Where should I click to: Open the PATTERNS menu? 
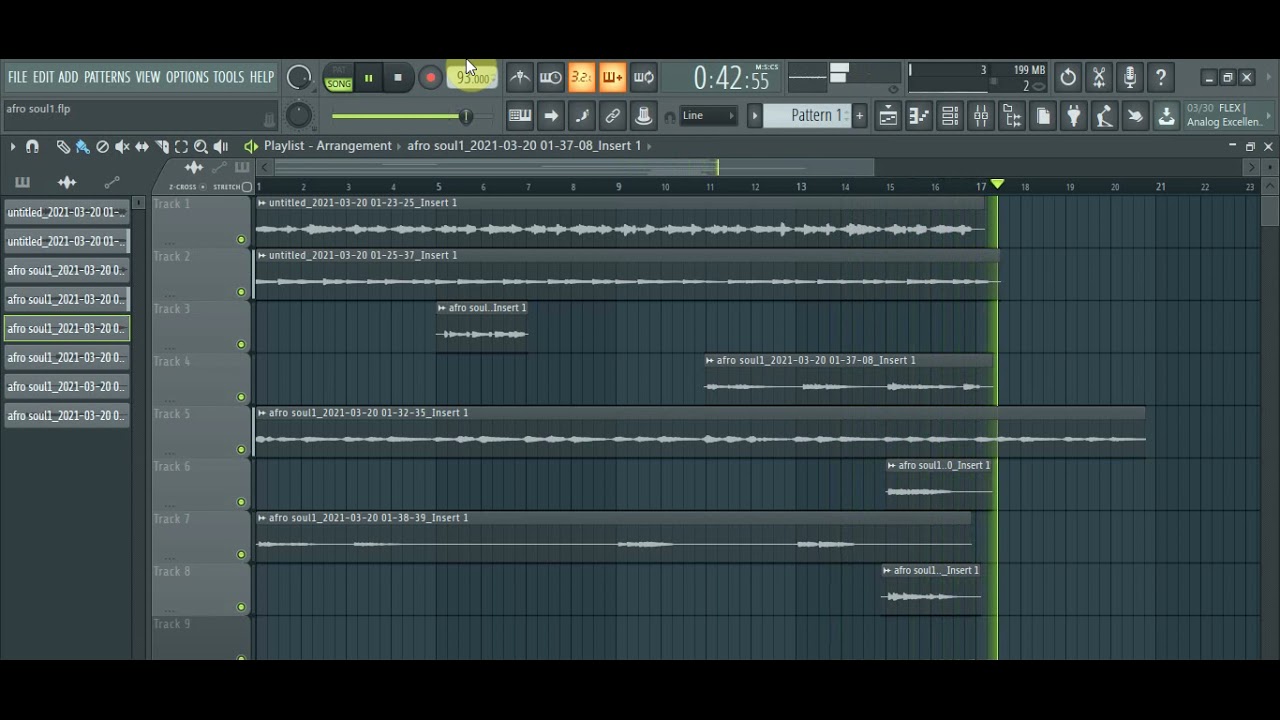[107, 77]
